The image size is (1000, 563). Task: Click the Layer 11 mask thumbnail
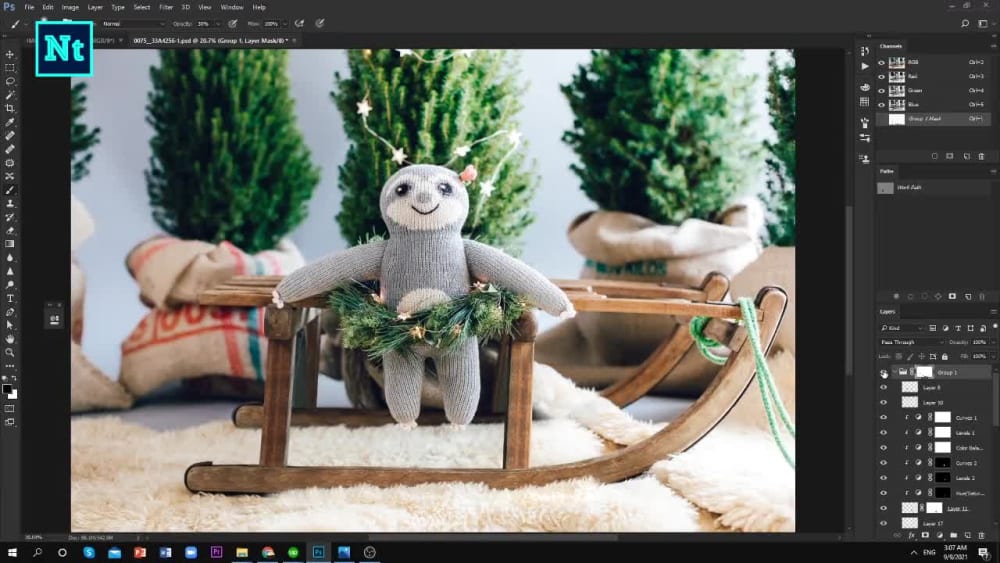934,508
